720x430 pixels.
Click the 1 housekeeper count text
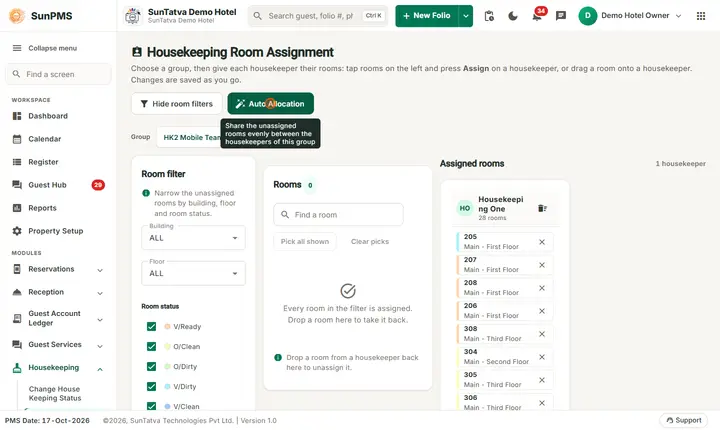681,164
